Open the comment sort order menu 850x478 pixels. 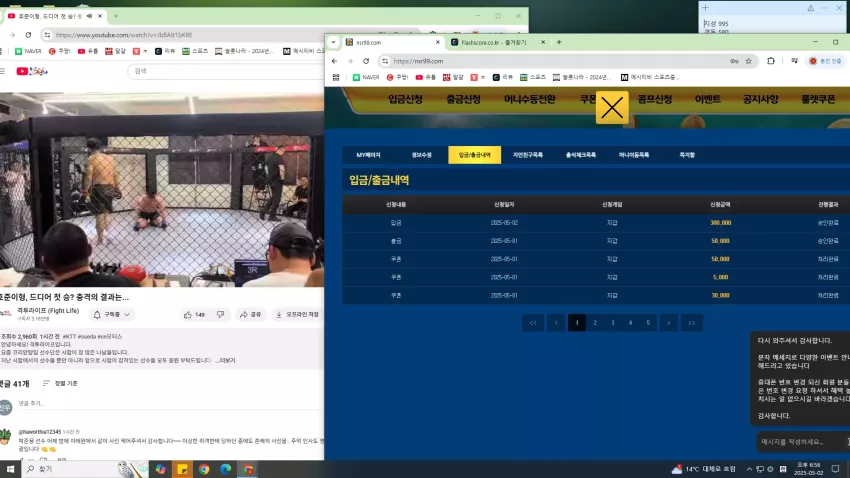60,383
